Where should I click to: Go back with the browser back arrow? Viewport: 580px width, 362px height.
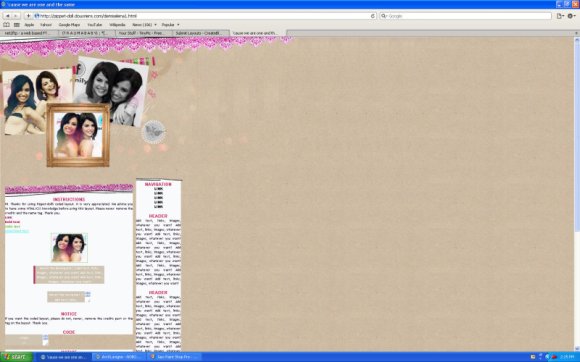pyautogui.click(x=7, y=16)
